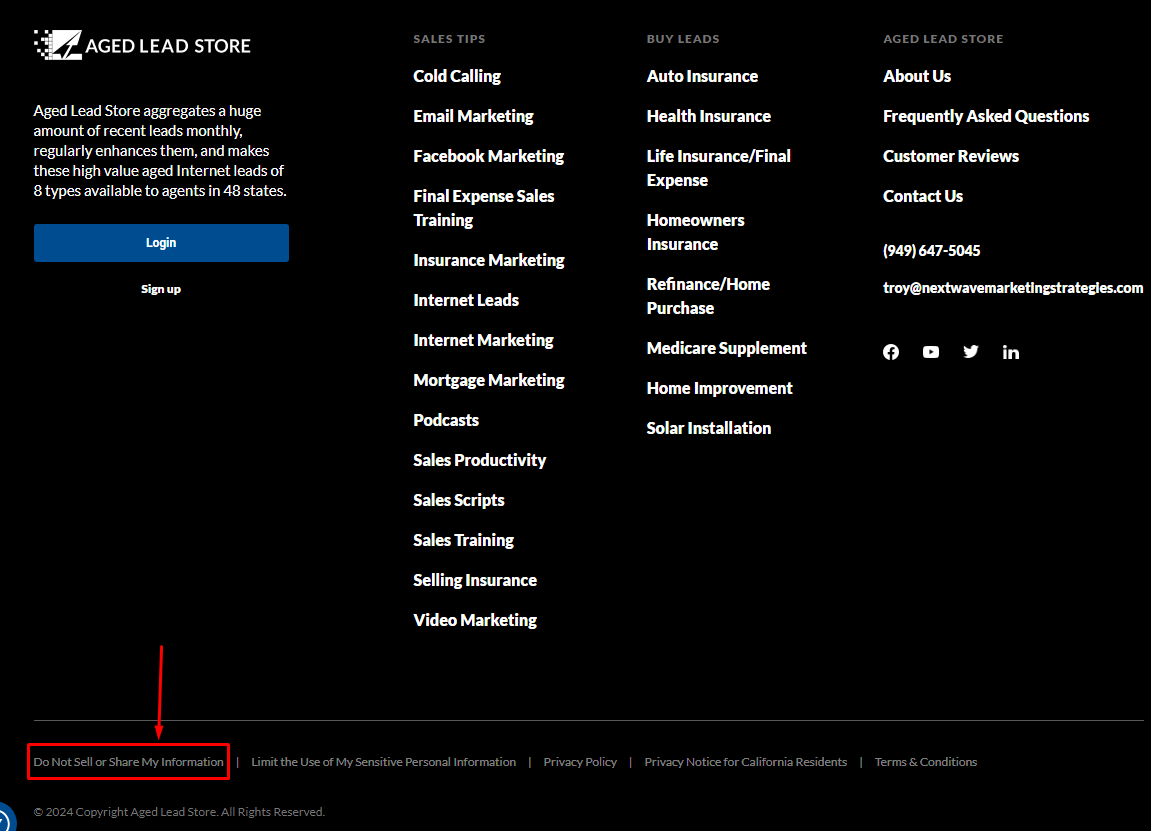The width and height of the screenshot is (1151, 831).
Task: Click the troy@nextwavemarketingstrategies.com email
Action: 1013,288
